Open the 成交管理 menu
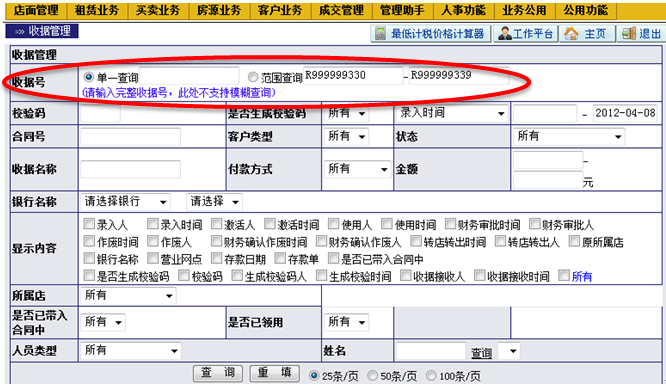The height and width of the screenshot is (385, 666). 341,10
